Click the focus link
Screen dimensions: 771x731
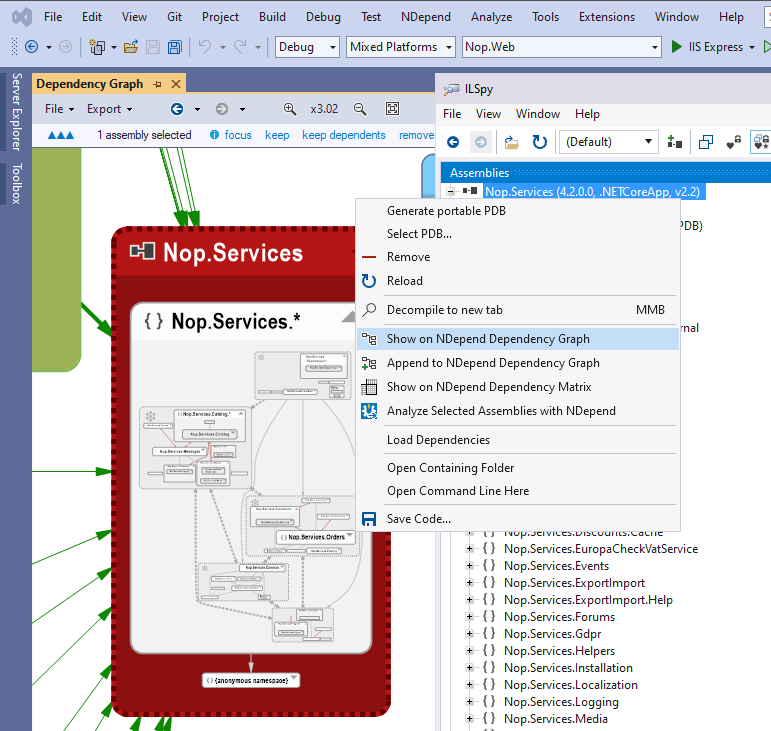pyautogui.click(x=238, y=135)
